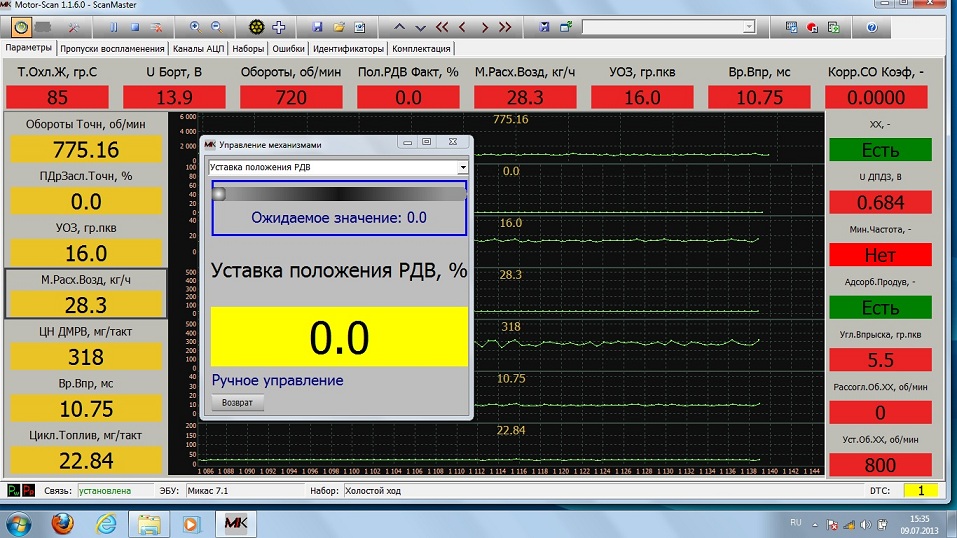Open the Комплектация tab
Screen dimensions: 957x538
421,49
